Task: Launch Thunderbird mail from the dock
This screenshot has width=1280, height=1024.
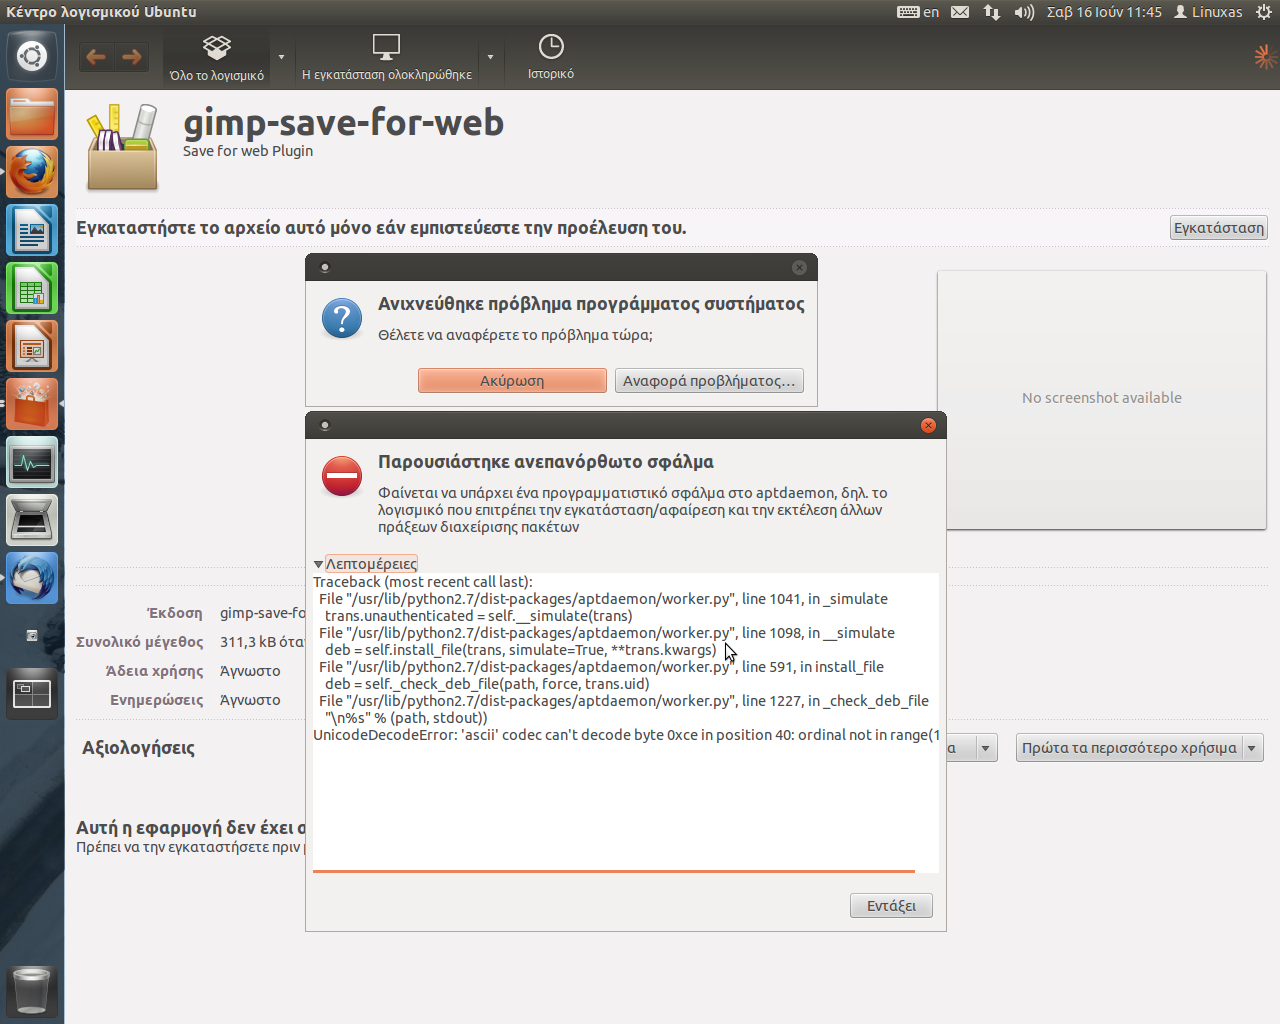Action: [32, 578]
